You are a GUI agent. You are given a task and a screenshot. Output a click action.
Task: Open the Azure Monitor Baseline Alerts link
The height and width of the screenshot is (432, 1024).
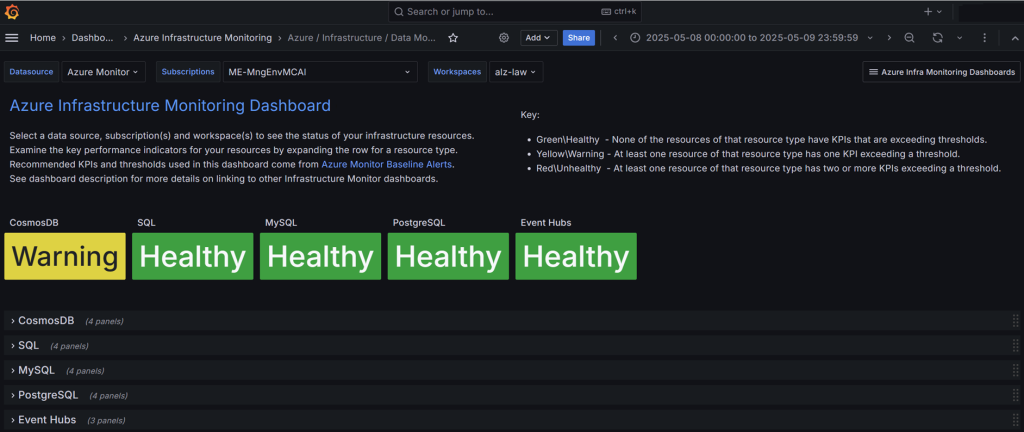[387, 164]
